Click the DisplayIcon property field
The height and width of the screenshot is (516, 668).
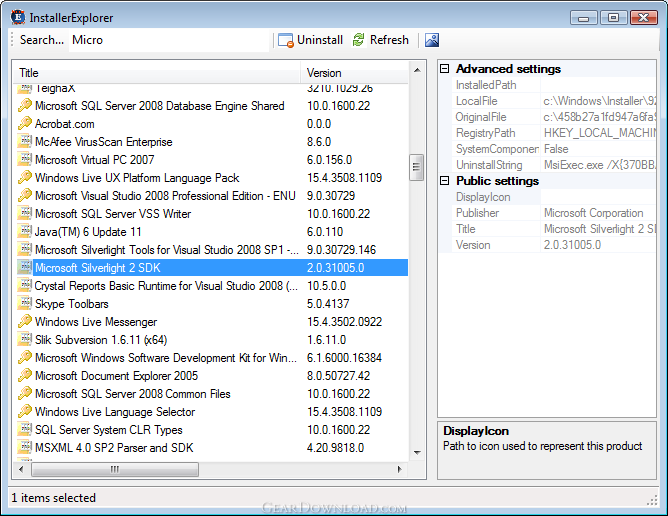pos(599,197)
